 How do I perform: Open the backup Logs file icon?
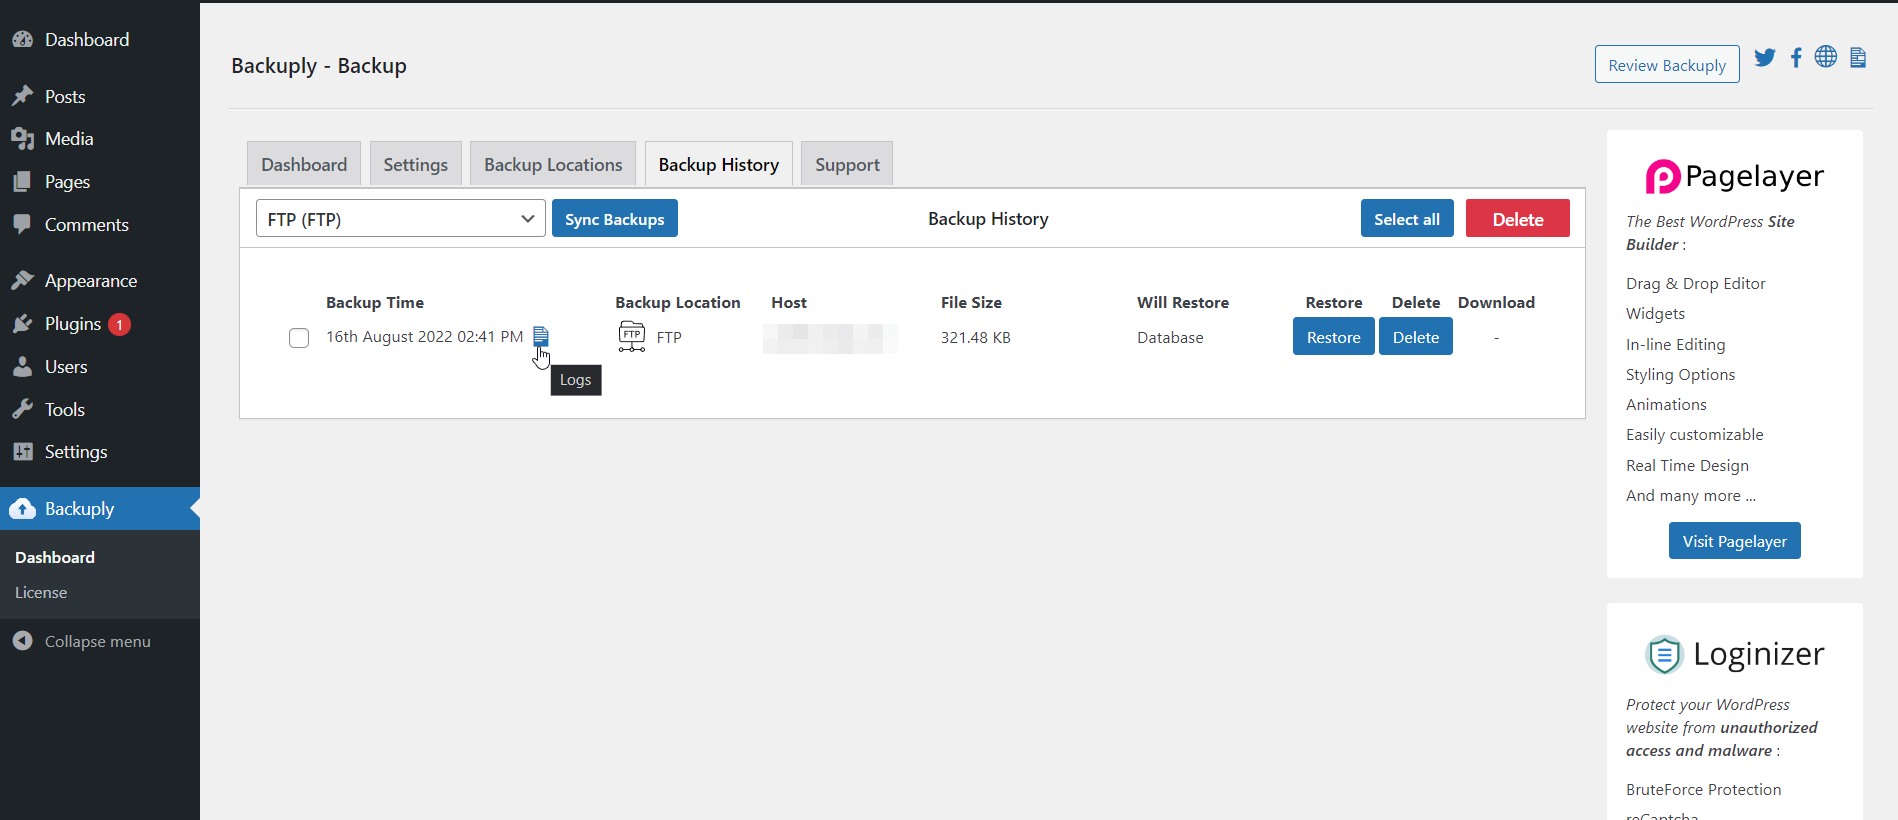(x=540, y=336)
